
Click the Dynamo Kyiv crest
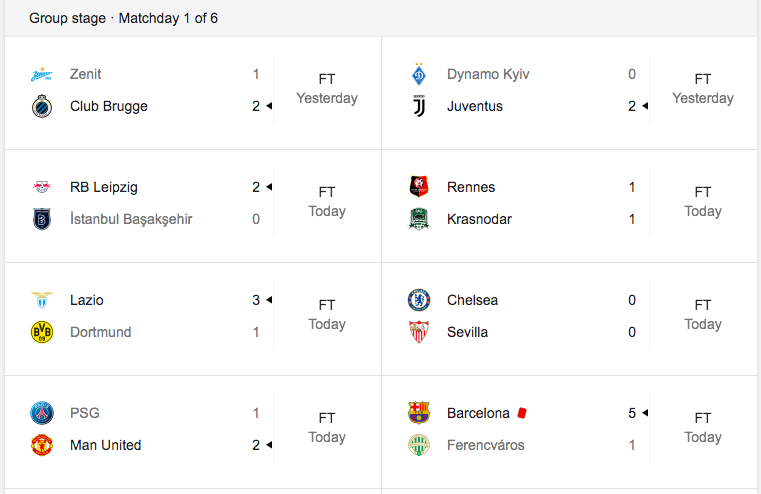pyautogui.click(x=419, y=74)
